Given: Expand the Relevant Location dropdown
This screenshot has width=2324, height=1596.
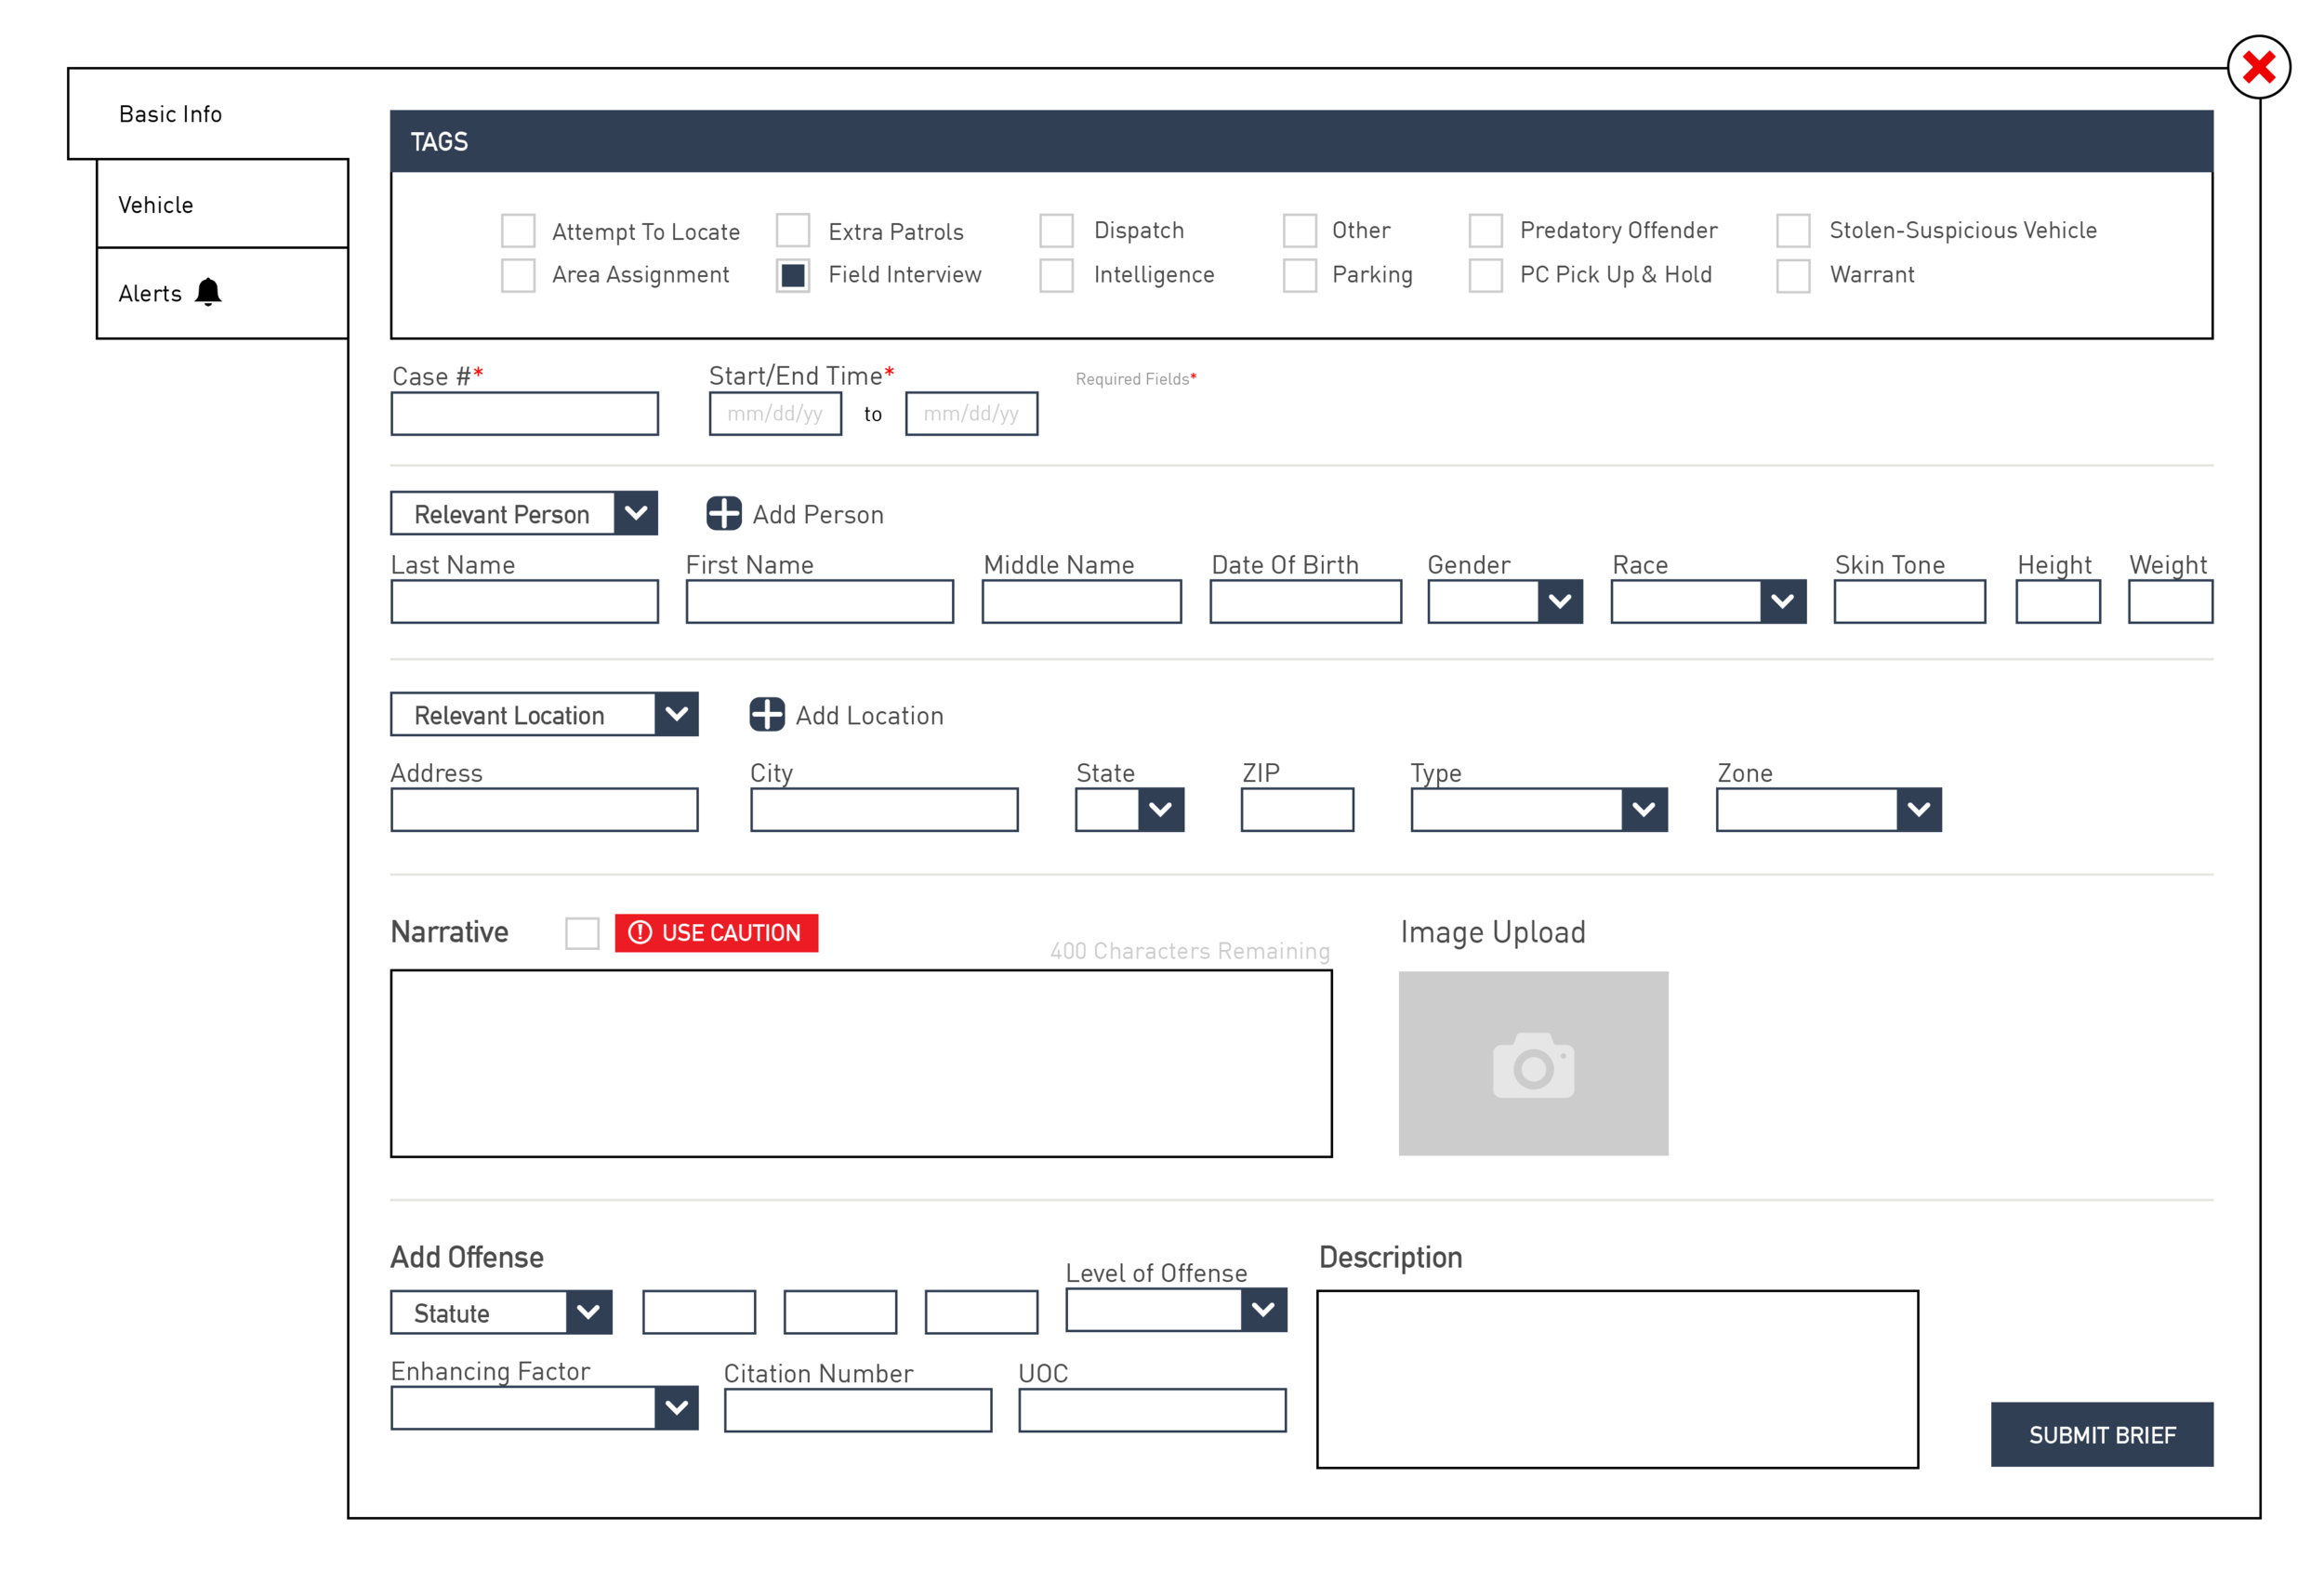Looking at the screenshot, I should click(677, 714).
